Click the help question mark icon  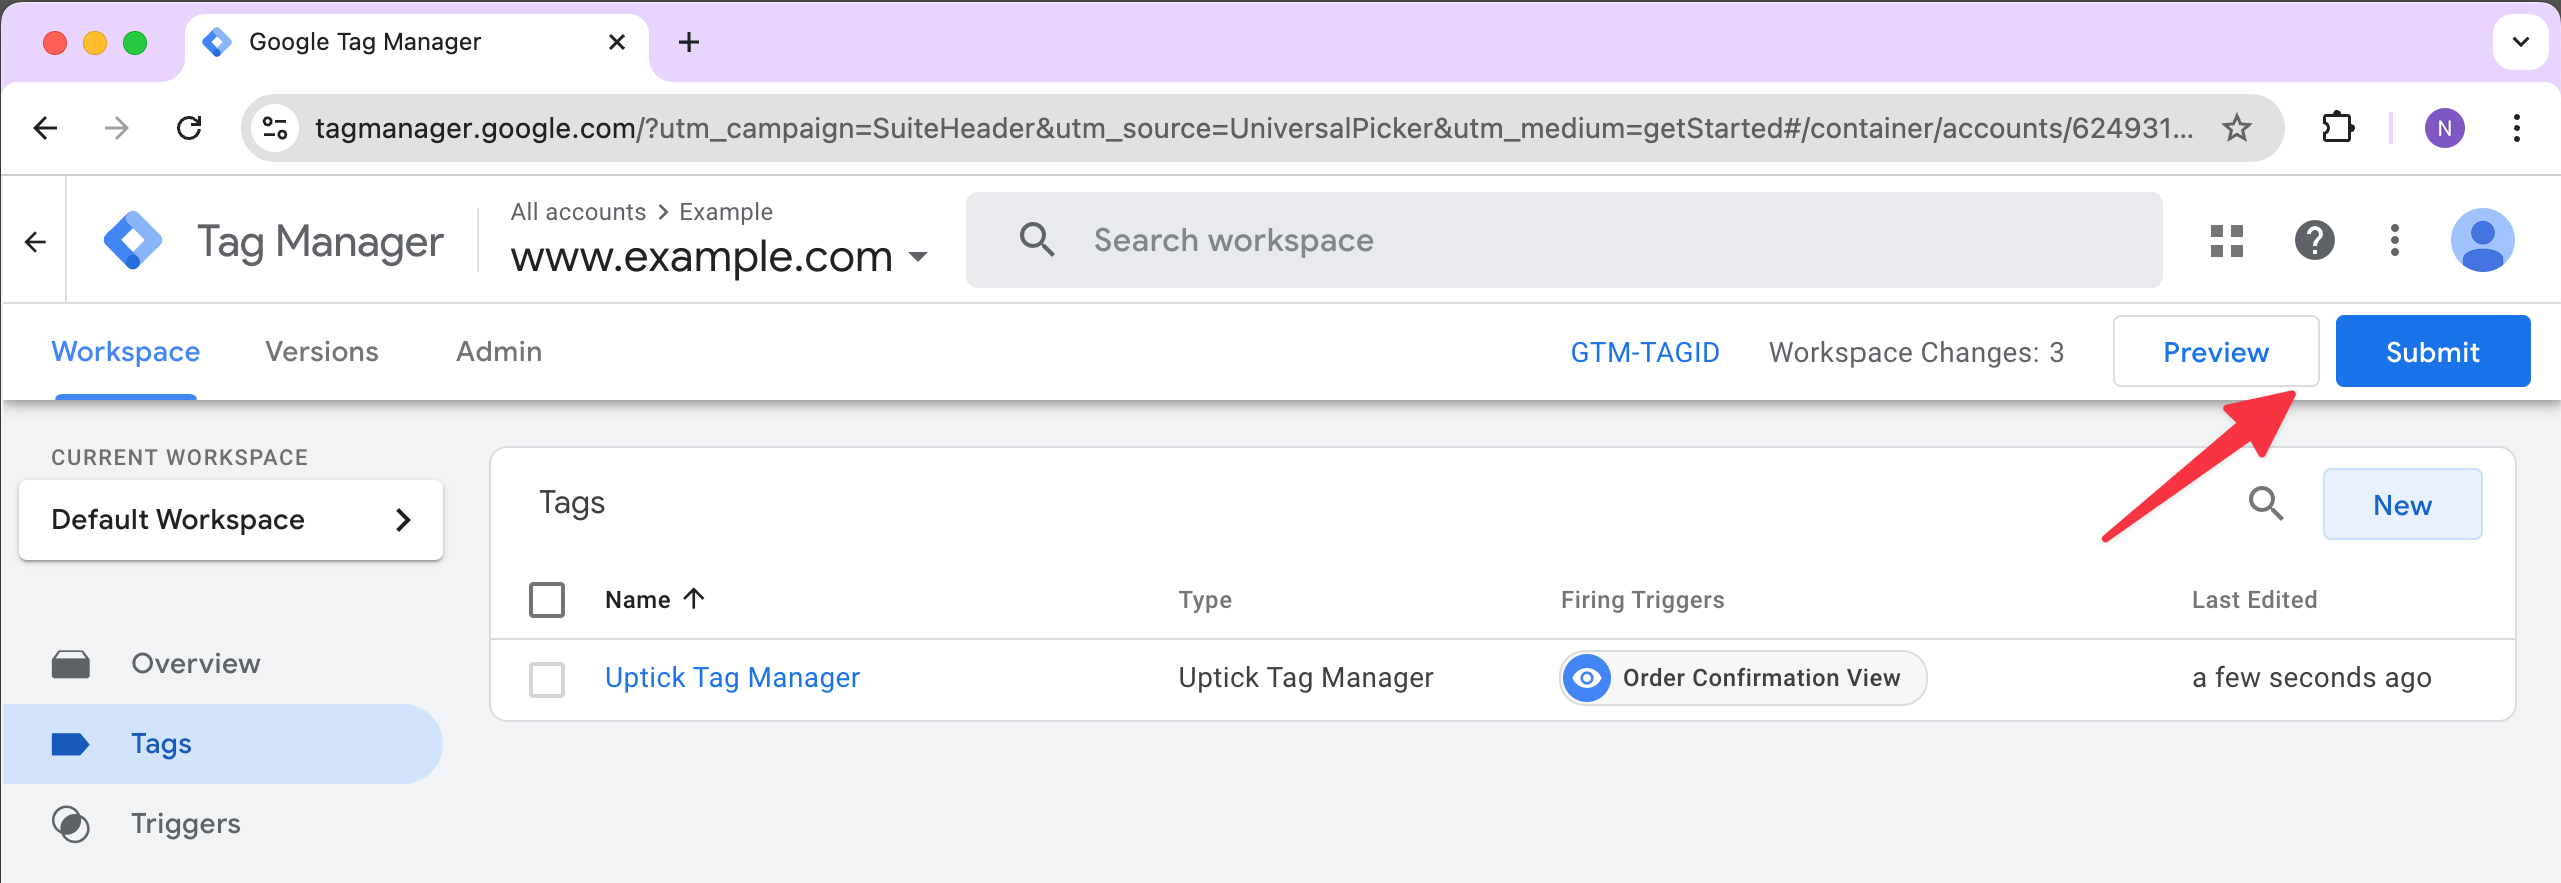coord(2314,241)
